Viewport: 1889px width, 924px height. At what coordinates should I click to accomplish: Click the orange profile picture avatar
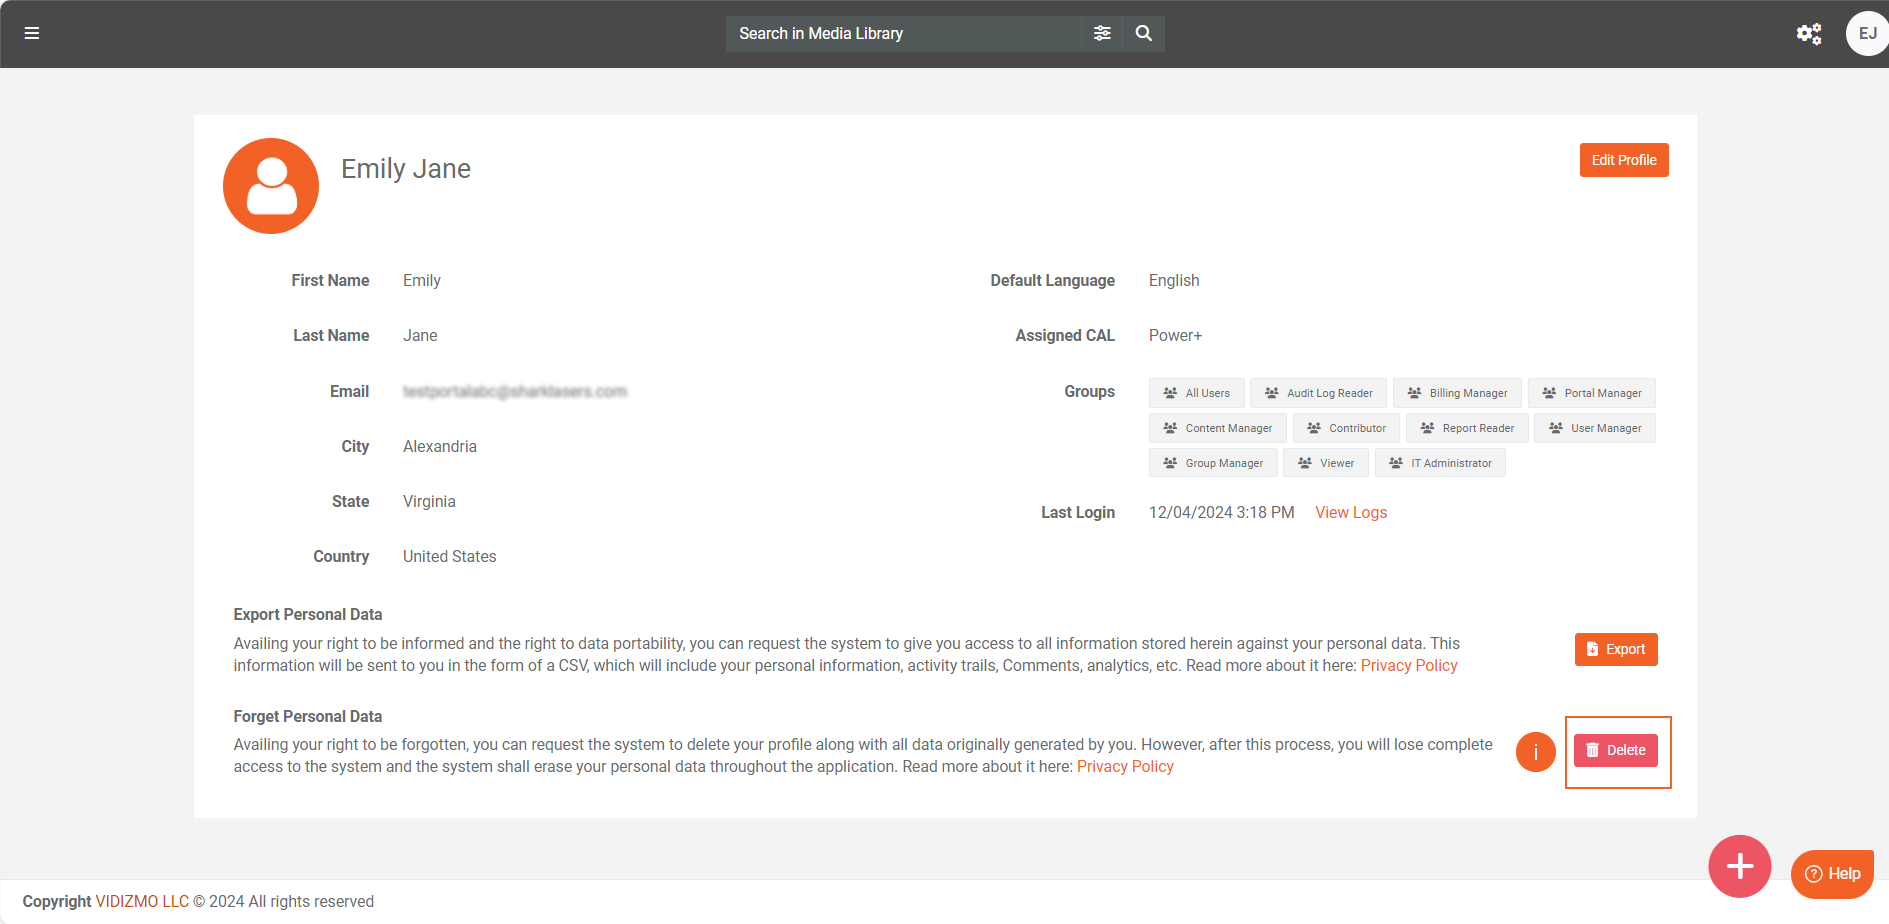(x=271, y=186)
